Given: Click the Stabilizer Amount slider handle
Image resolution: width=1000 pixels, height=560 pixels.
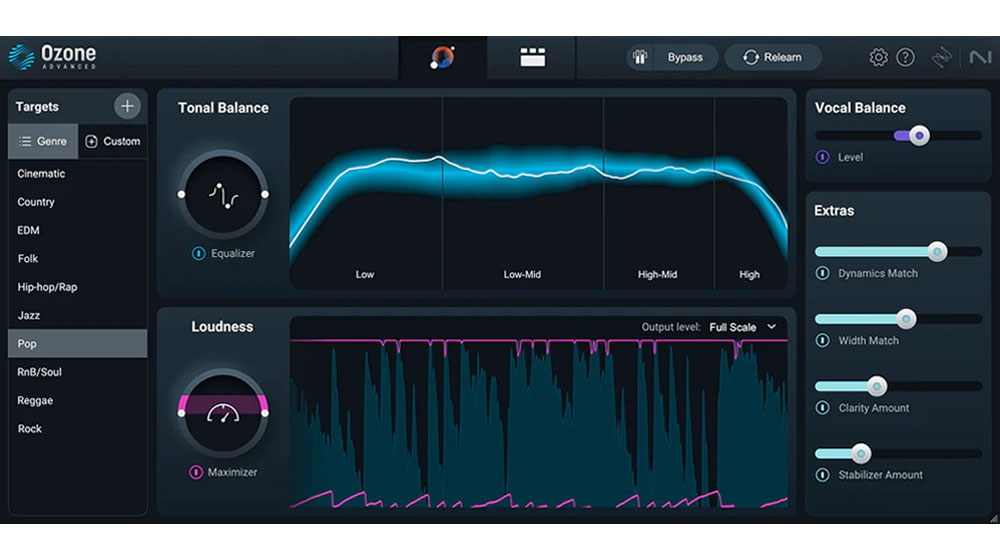Looking at the screenshot, I should click(x=861, y=453).
